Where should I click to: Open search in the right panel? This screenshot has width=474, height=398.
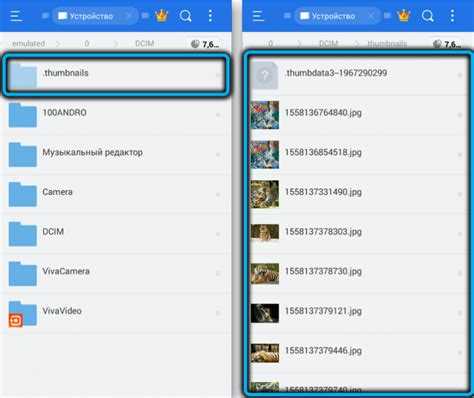(x=427, y=16)
